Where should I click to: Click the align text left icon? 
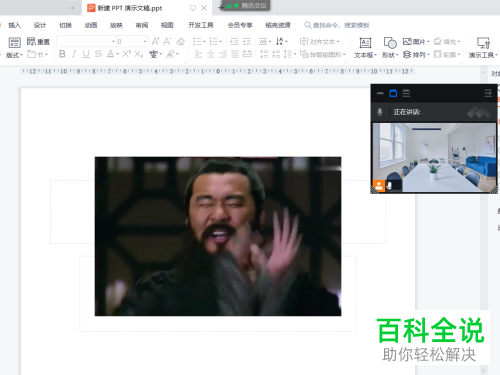(x=199, y=54)
